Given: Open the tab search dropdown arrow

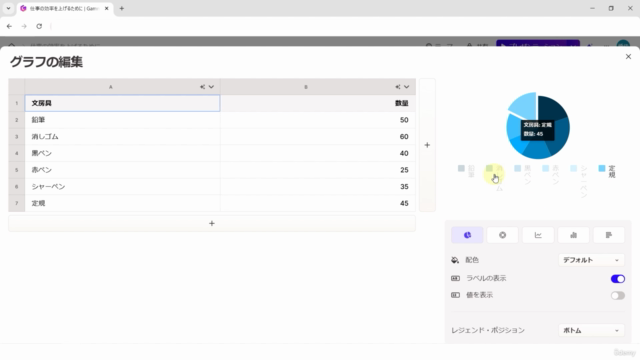Looking at the screenshot, I should [x=8, y=8].
